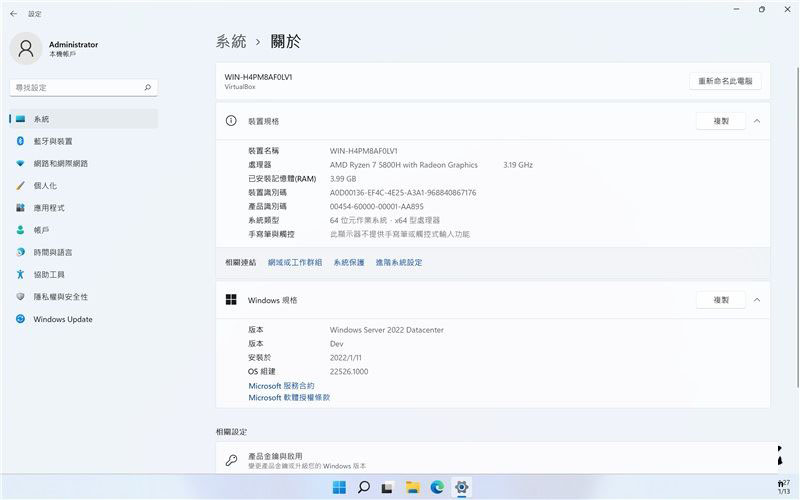Viewport: 800px width, 500px height.
Task: Open 網路和網際網路 network settings
Action: [60, 163]
